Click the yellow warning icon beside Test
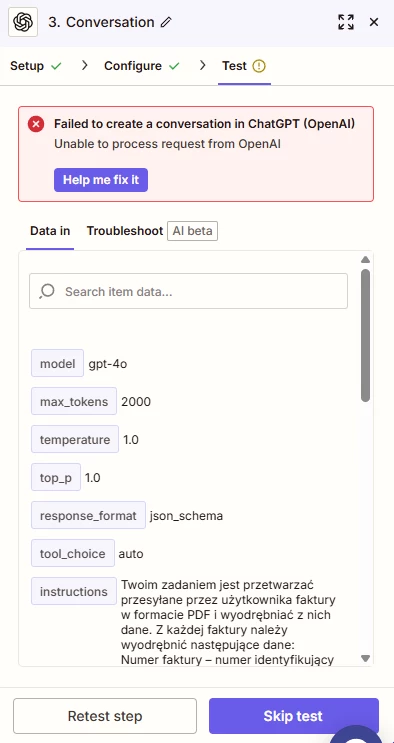This screenshot has width=394, height=743. (x=259, y=66)
